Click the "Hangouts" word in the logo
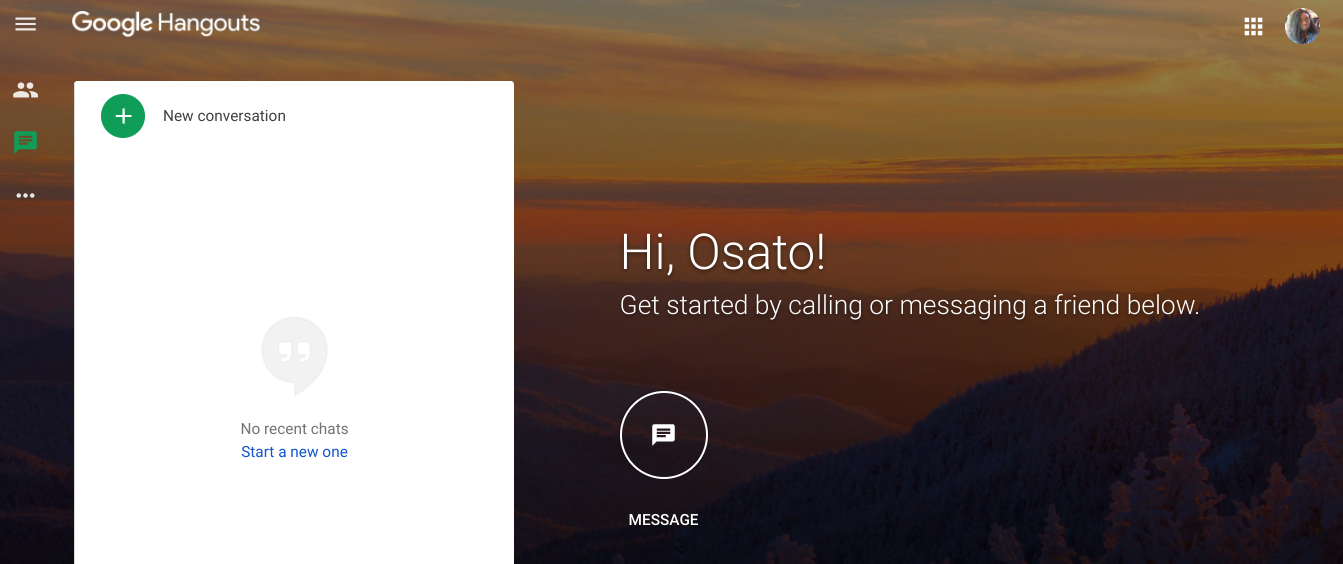Viewport: 1343px width, 564px height. [208, 23]
